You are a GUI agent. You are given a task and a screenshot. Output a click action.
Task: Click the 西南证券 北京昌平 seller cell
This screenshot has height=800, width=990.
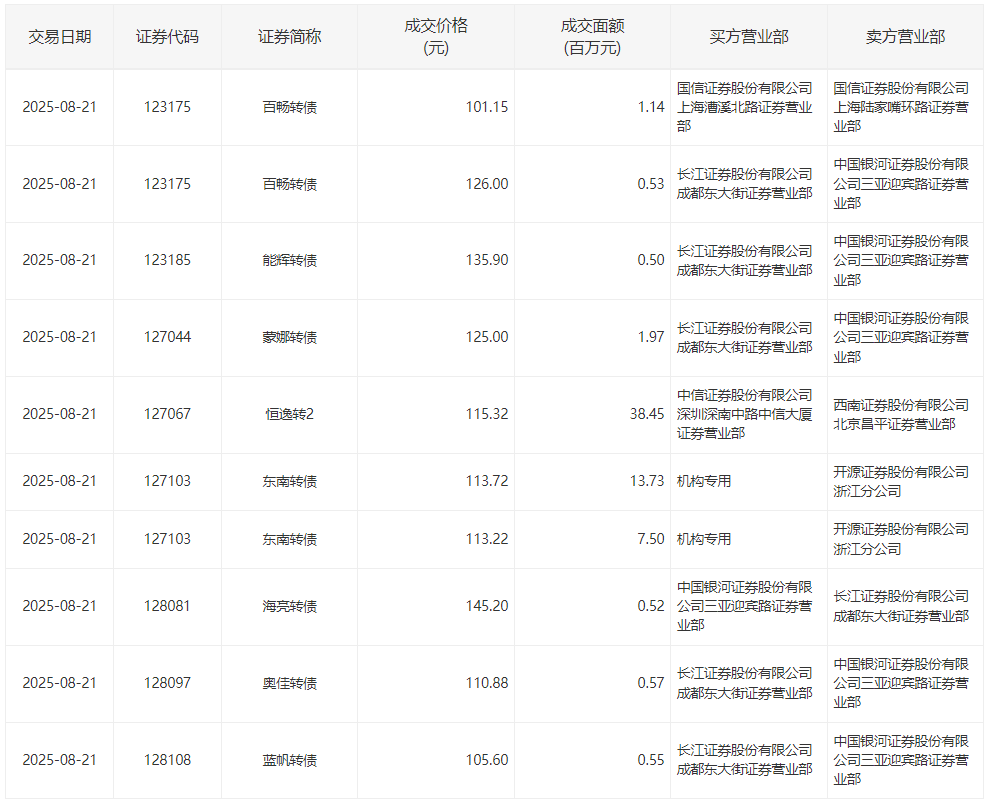pyautogui.click(x=900, y=414)
